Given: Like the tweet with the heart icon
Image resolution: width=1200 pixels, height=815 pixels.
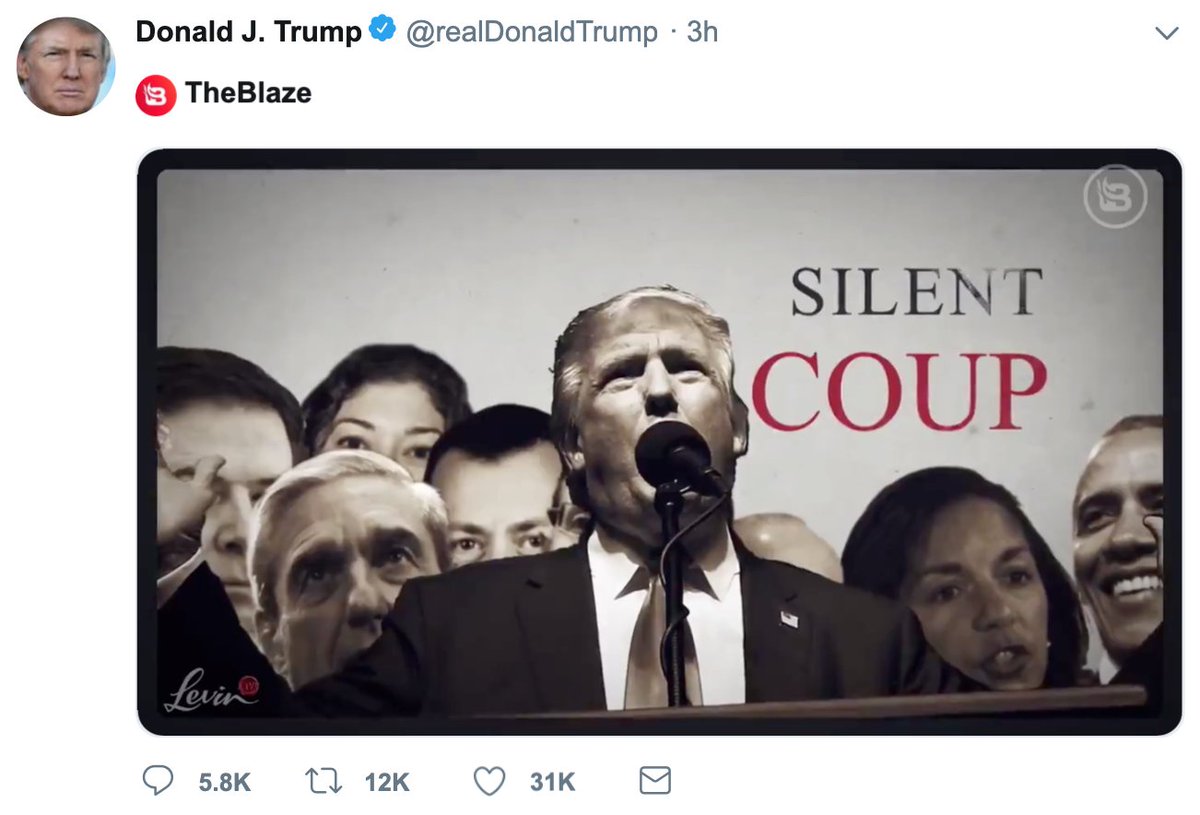Looking at the screenshot, I should (x=489, y=781).
